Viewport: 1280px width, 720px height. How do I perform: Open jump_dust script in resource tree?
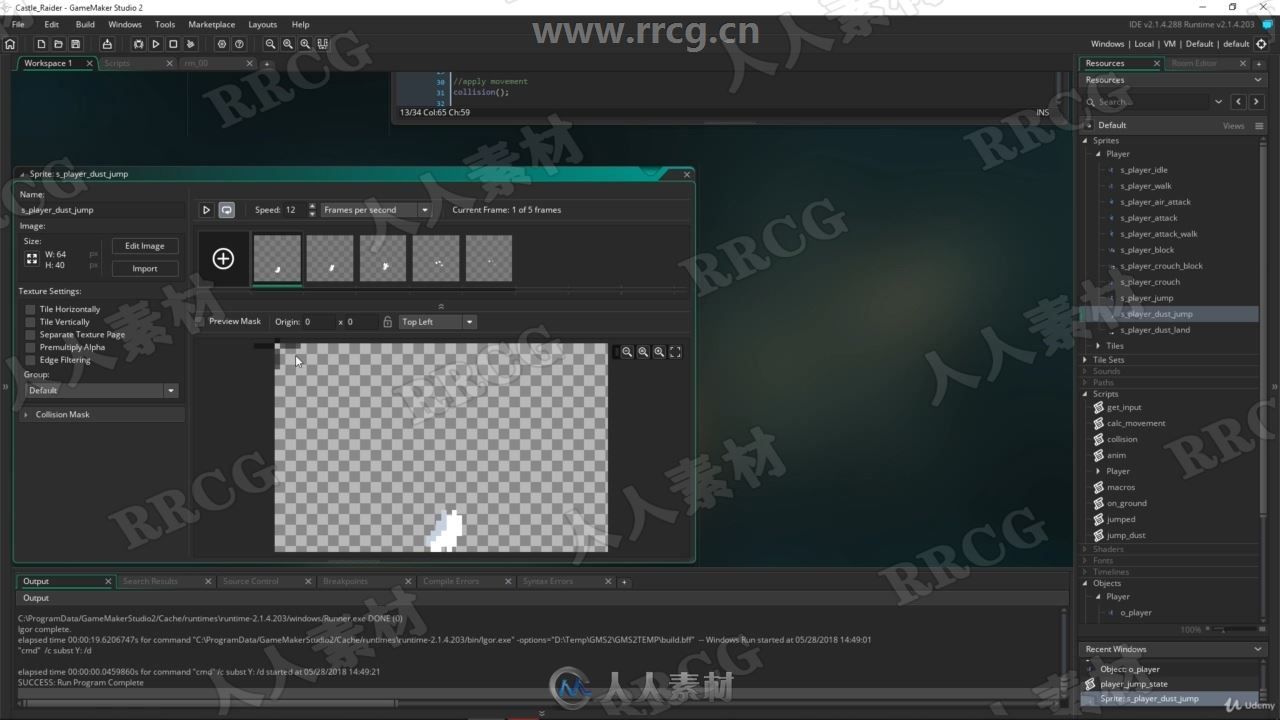tap(1126, 535)
